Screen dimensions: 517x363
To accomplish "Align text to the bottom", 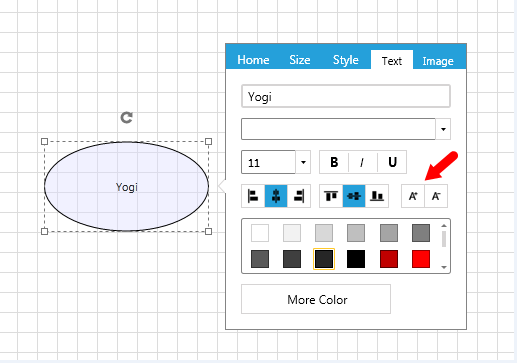I will pyautogui.click(x=377, y=196).
